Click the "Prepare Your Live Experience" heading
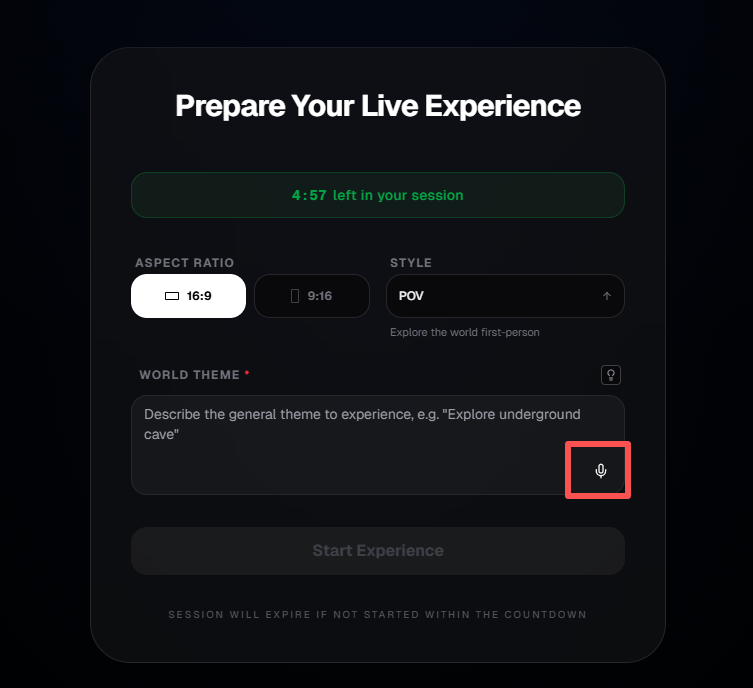753x688 pixels. pos(378,106)
